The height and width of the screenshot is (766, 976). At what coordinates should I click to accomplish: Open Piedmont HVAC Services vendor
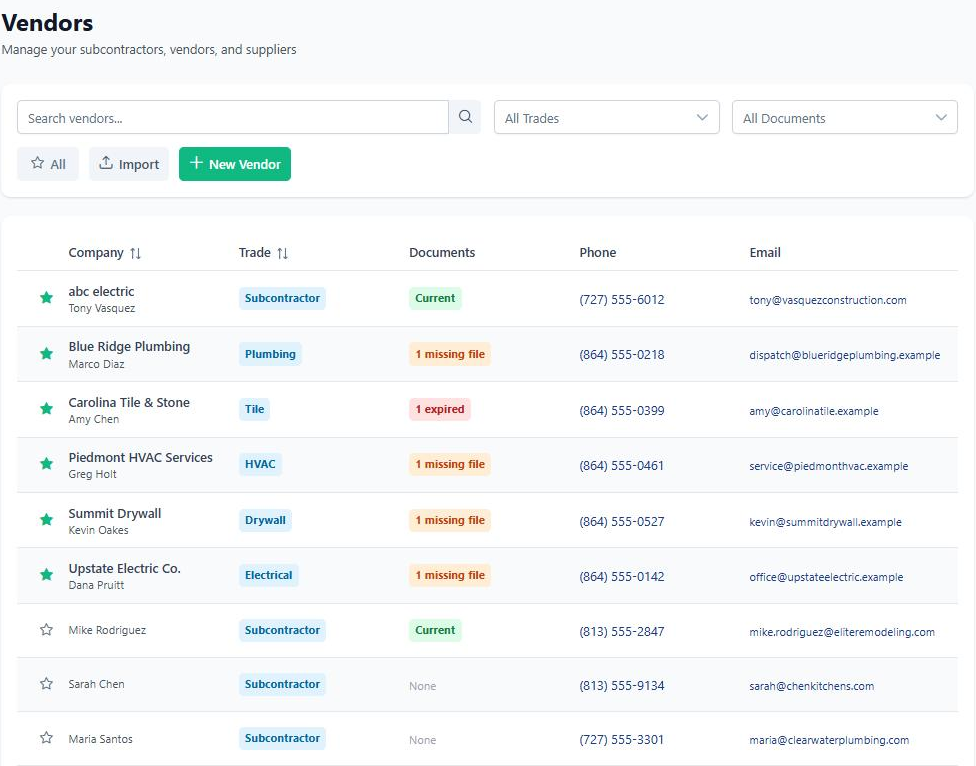coord(140,457)
